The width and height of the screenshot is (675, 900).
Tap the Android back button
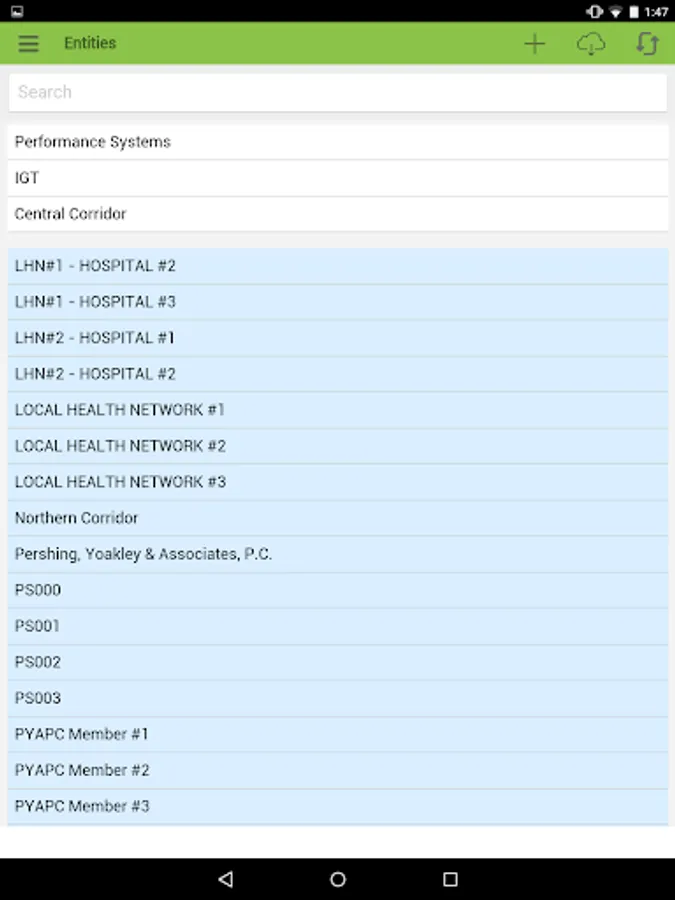pos(226,879)
